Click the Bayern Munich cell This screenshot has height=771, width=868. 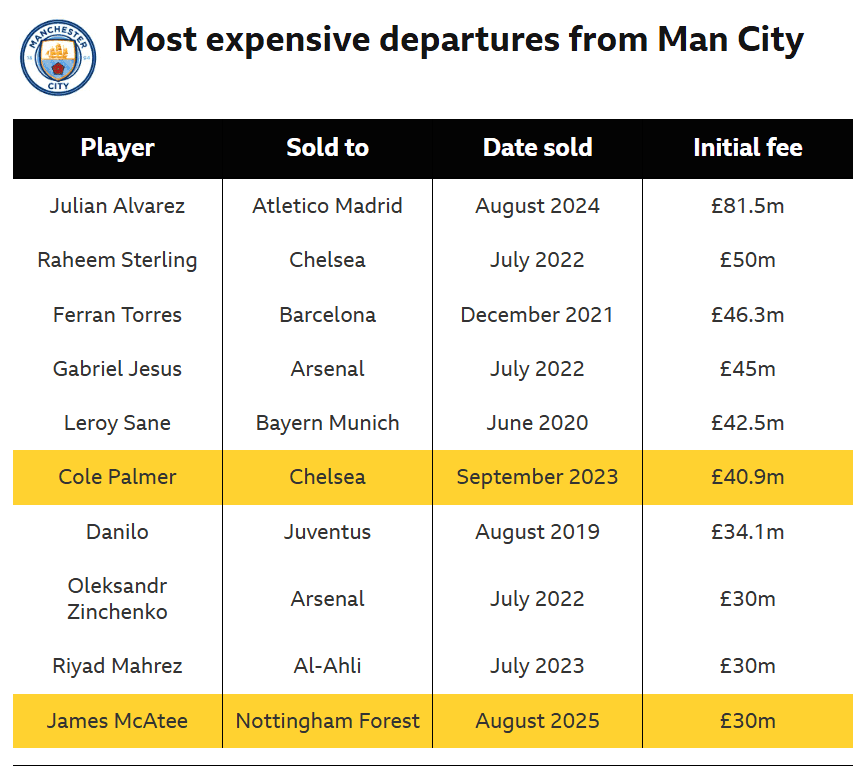pyautogui.click(x=328, y=423)
